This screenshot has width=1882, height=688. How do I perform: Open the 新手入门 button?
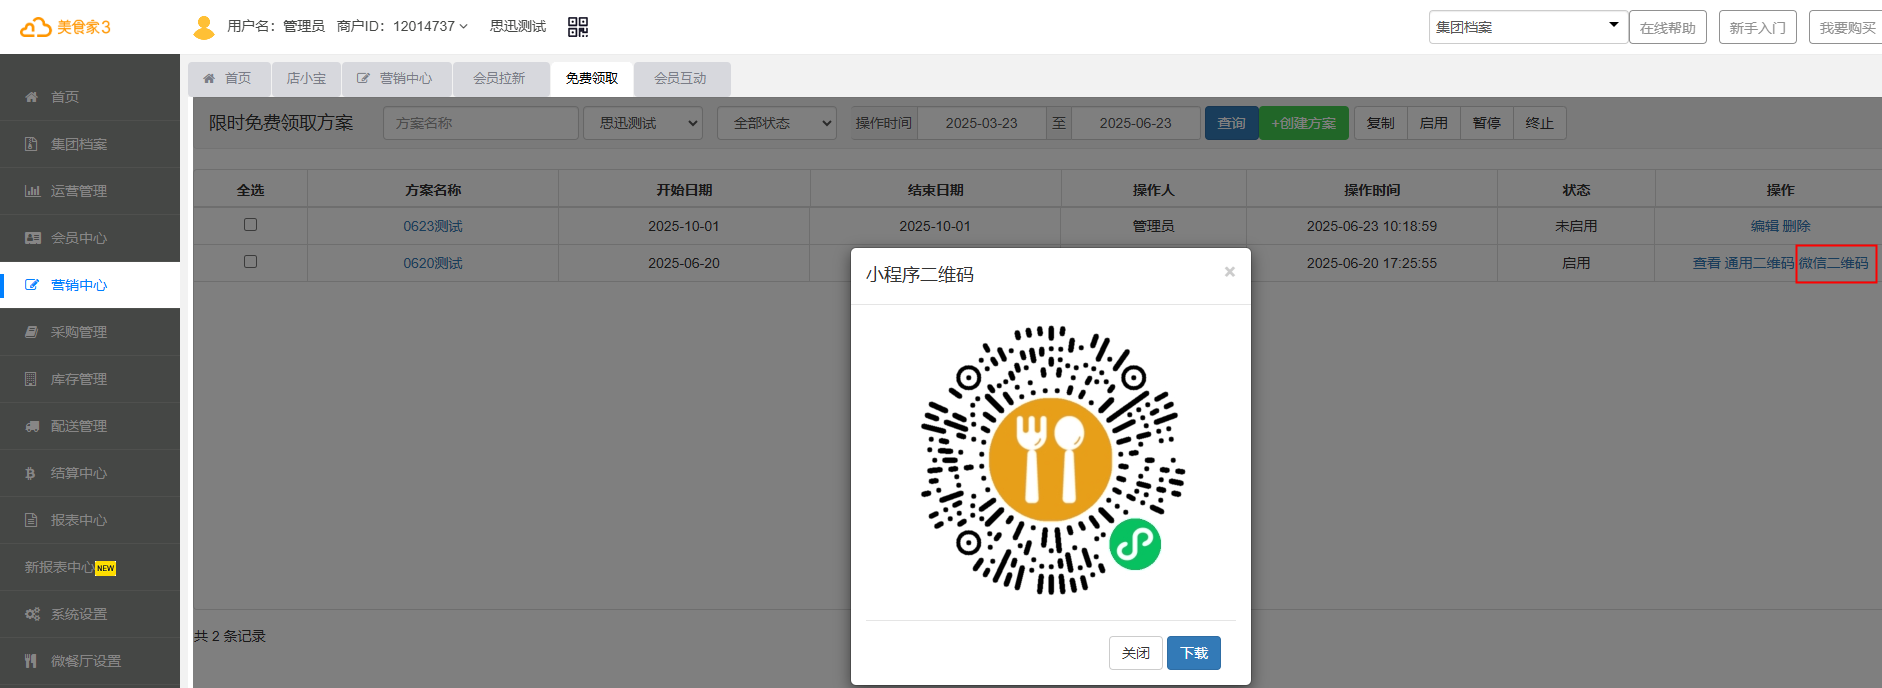coord(1758,27)
